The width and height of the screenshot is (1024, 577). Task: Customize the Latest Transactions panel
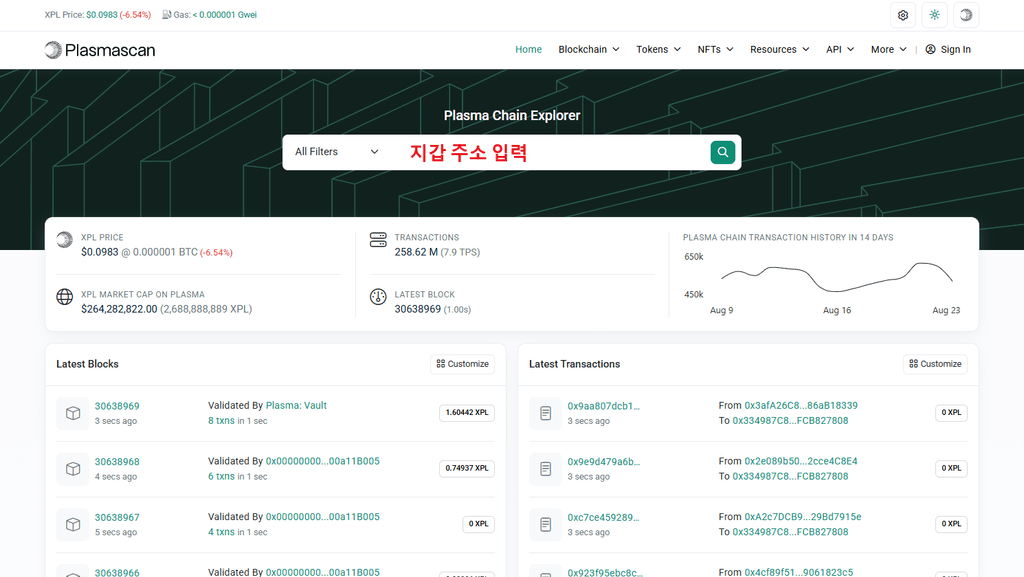pyautogui.click(x=935, y=364)
